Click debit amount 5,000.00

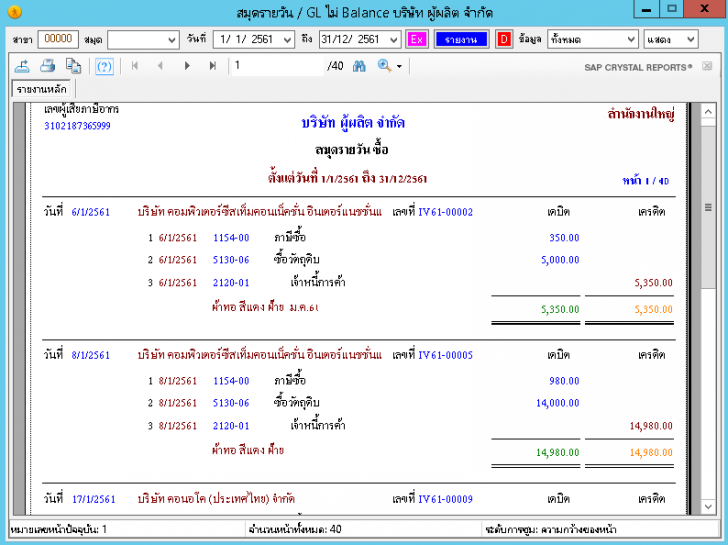coord(560,260)
